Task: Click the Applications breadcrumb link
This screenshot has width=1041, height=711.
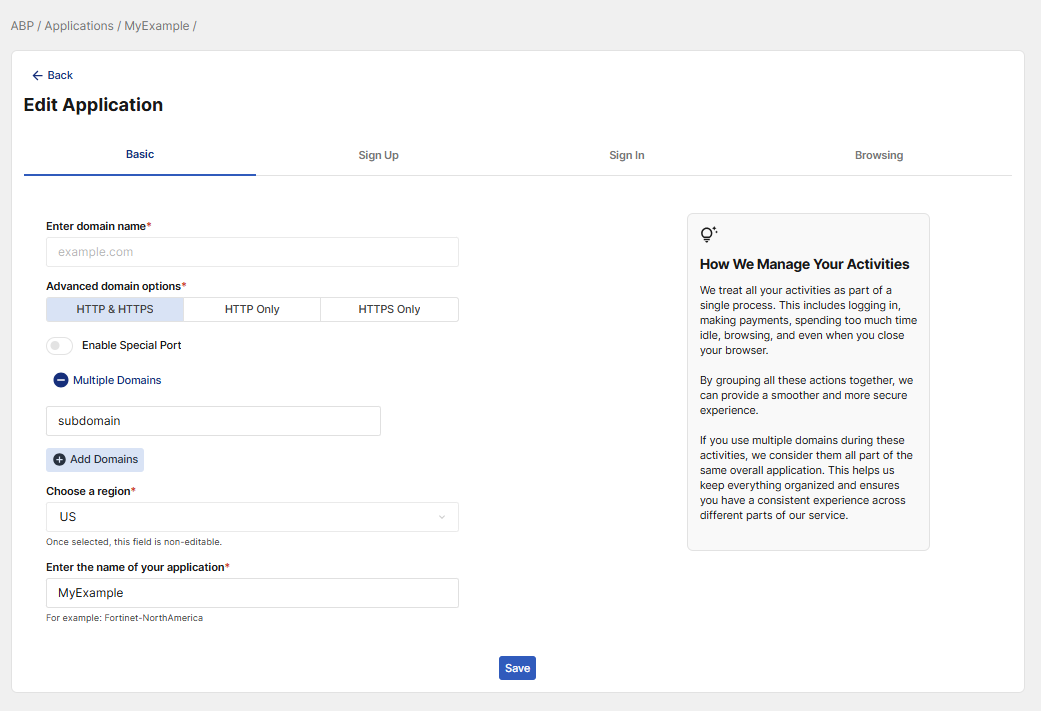Action: tap(79, 26)
